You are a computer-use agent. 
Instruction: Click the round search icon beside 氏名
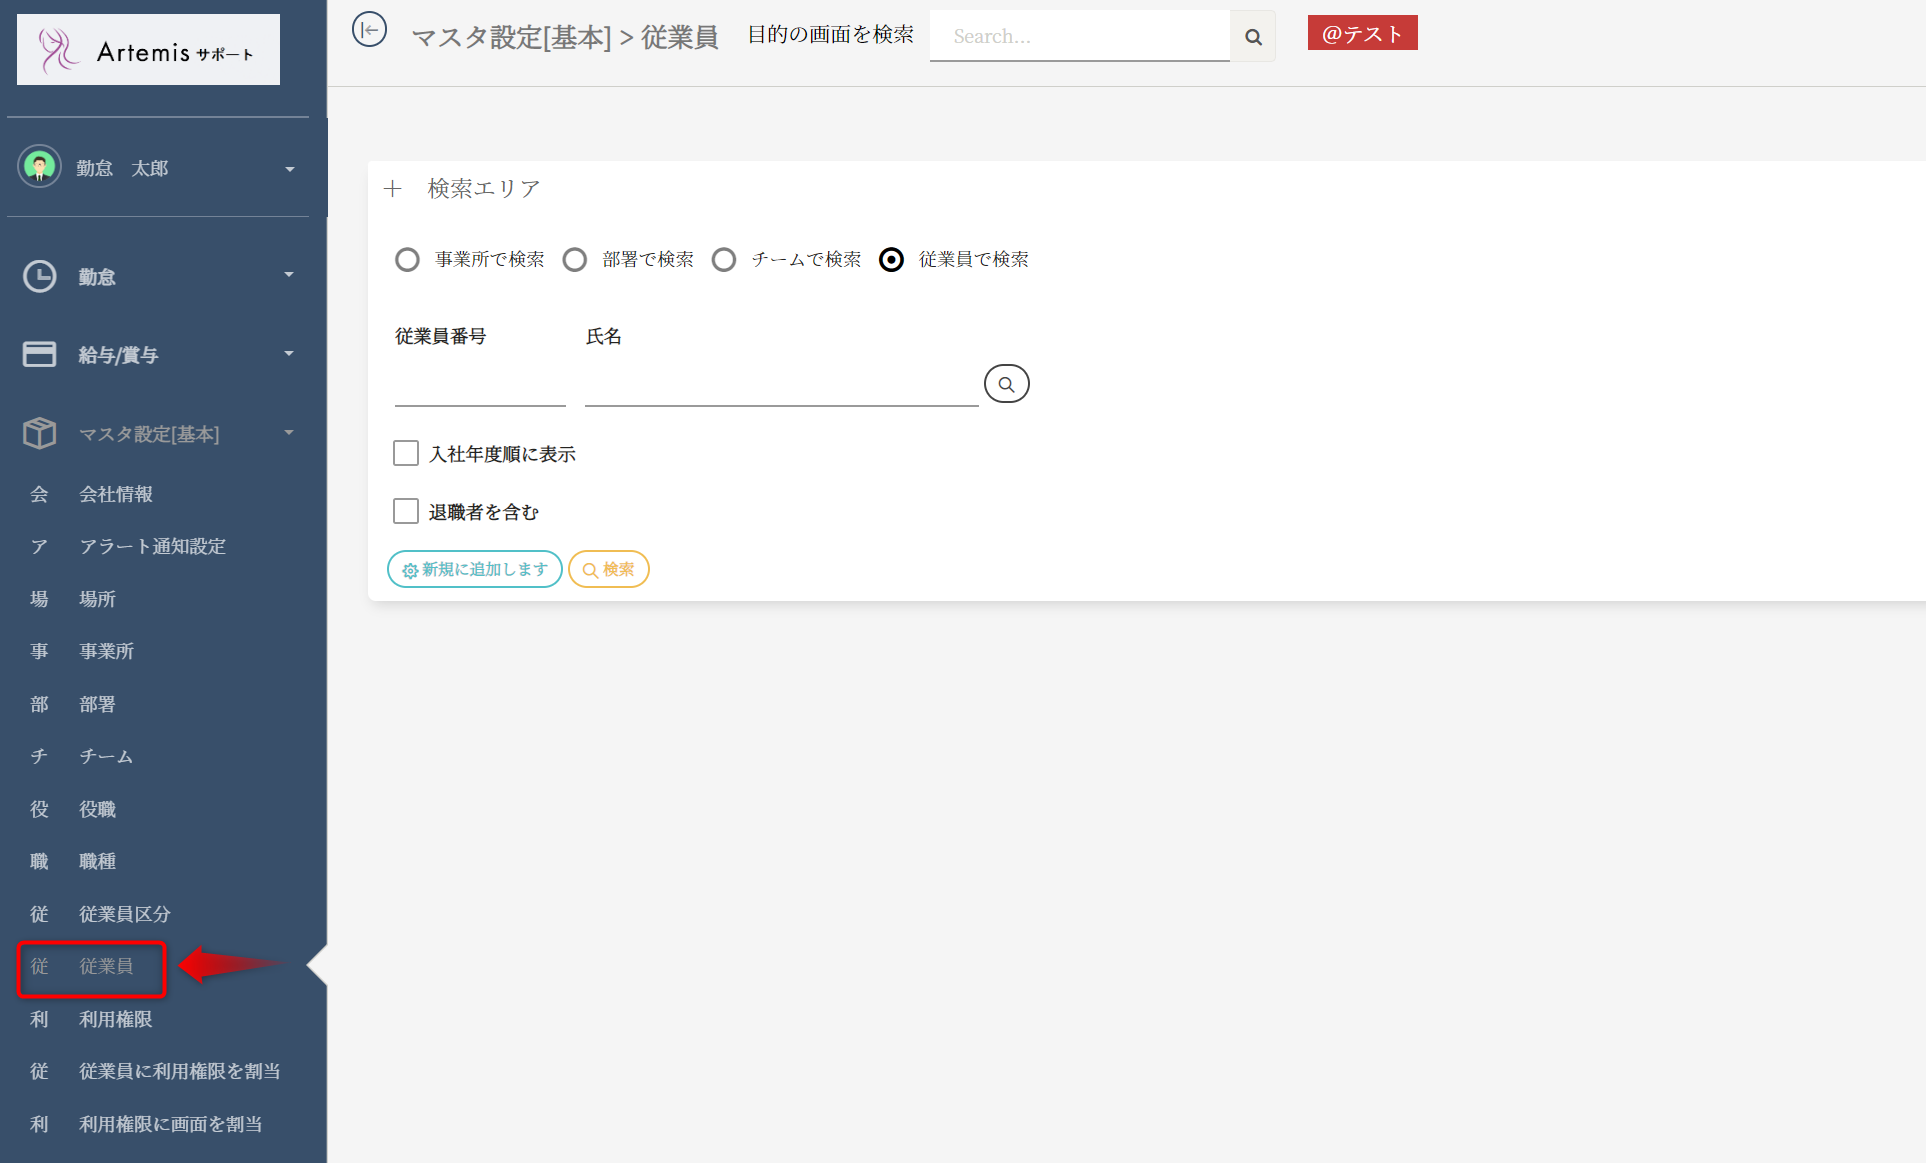1006,384
